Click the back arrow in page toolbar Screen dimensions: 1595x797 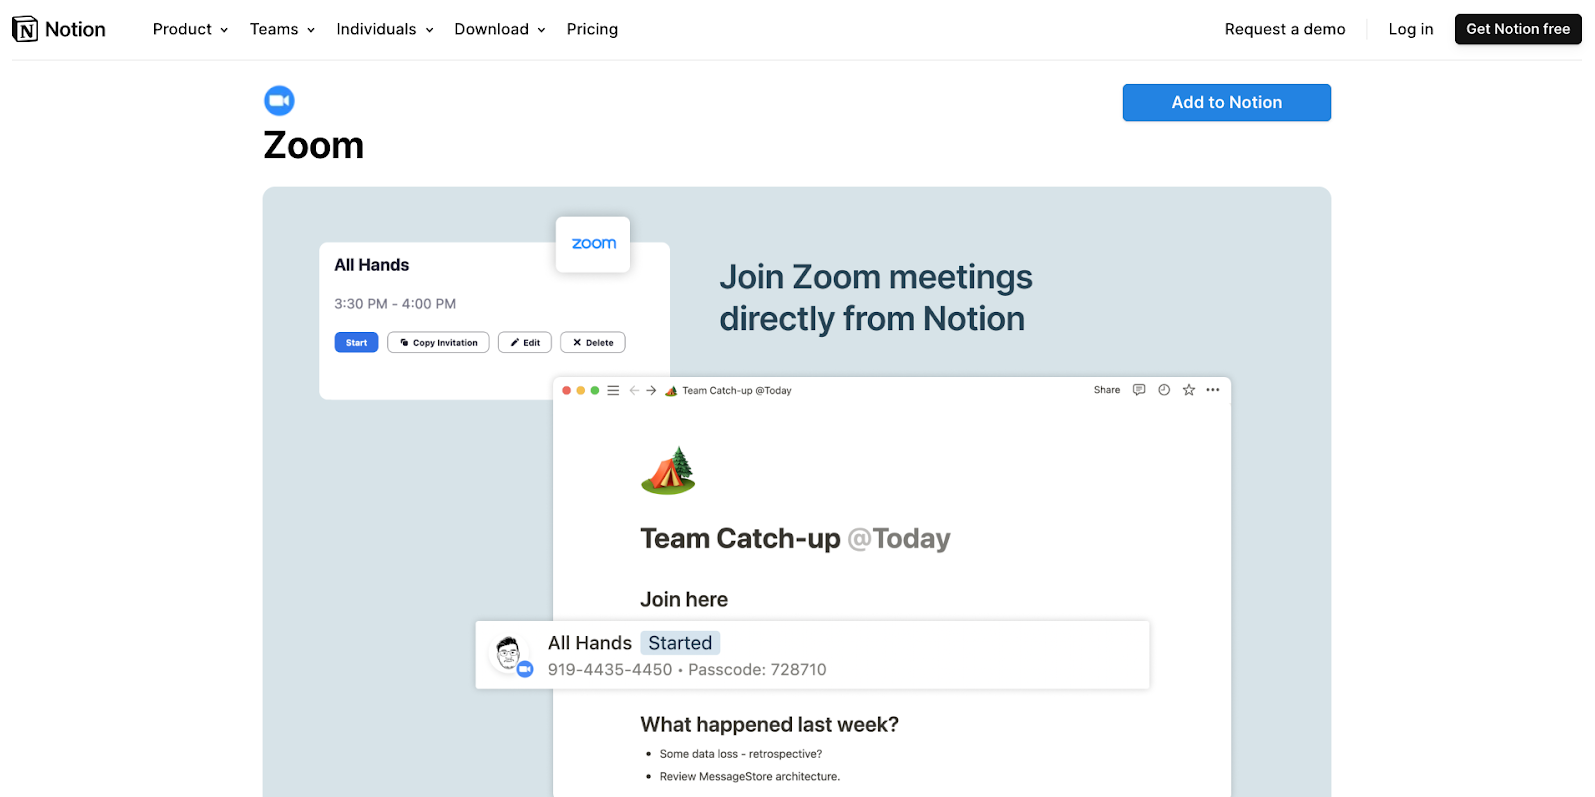pyautogui.click(x=634, y=391)
